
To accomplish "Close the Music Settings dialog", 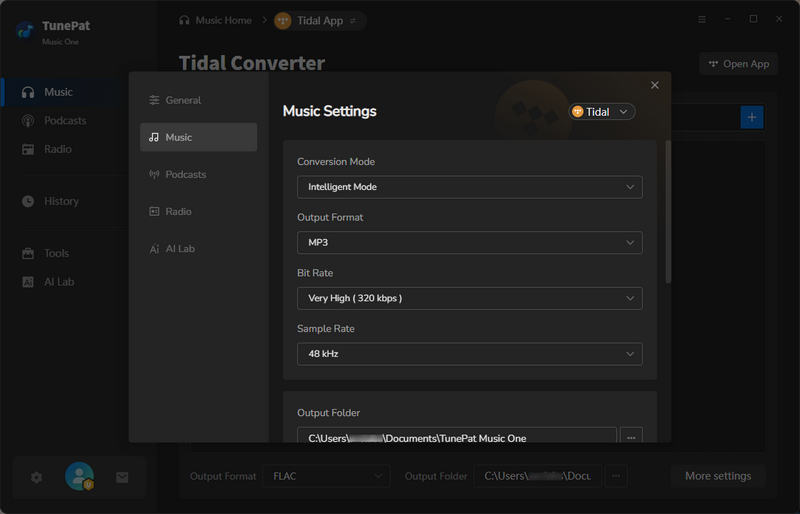I will coord(655,85).
